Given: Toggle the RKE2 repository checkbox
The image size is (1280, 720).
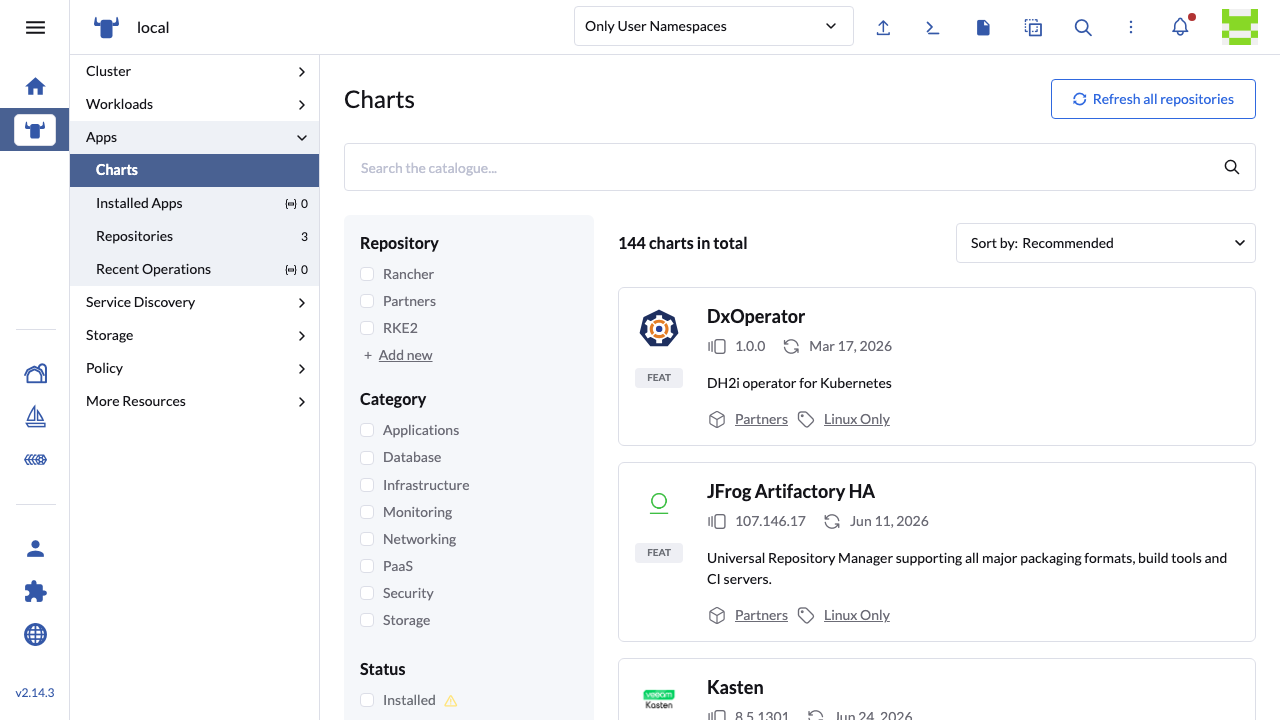Looking at the screenshot, I should point(367,328).
